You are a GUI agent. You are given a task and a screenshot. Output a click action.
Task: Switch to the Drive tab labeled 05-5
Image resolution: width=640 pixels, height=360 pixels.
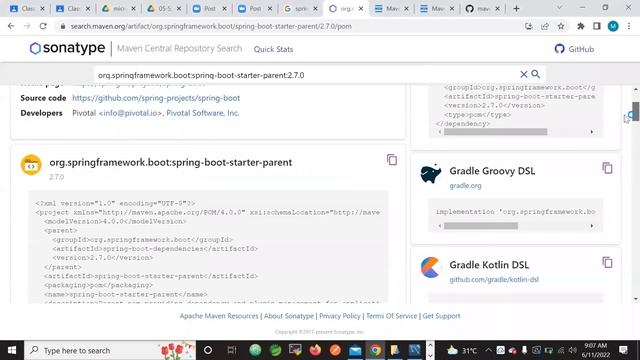tap(164, 9)
